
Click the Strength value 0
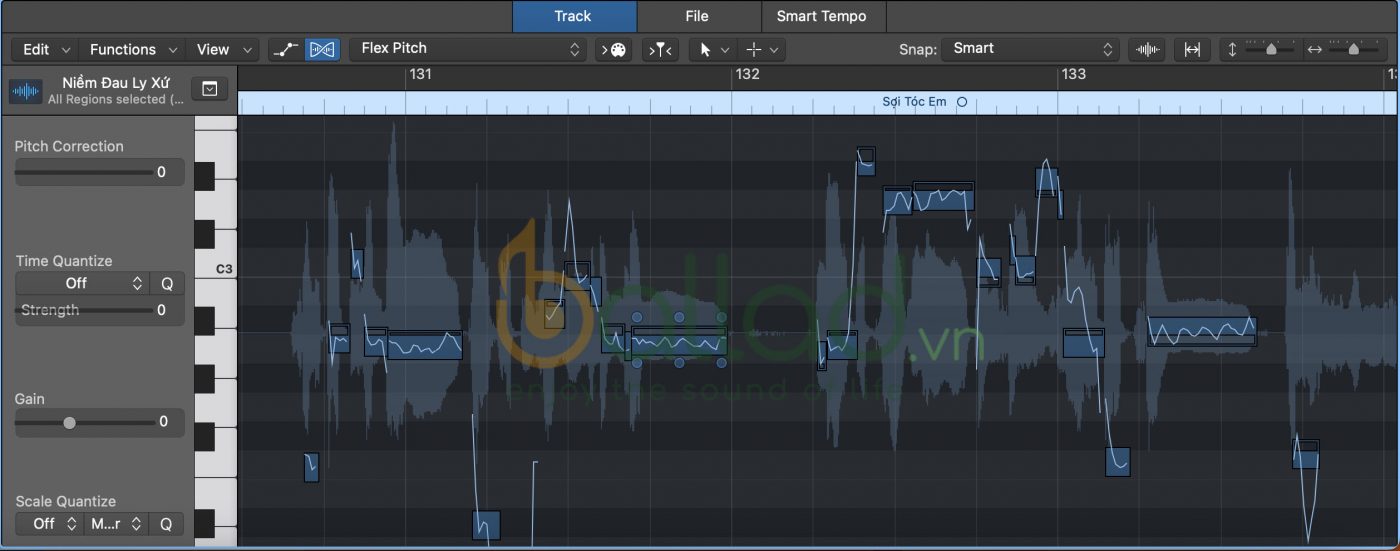click(x=161, y=311)
